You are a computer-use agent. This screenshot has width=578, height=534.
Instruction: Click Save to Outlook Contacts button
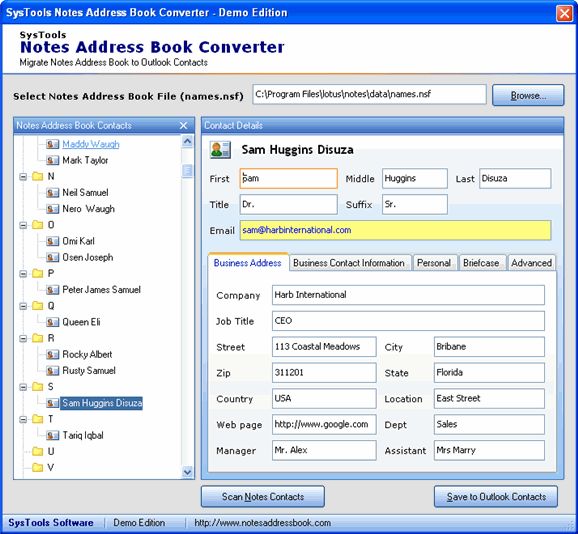pos(496,497)
